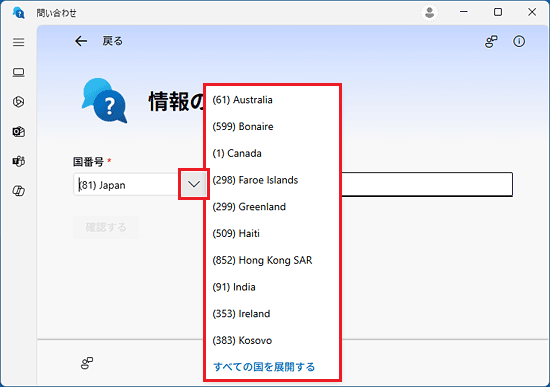
Task: Click the Teams sidebar icon
Action: coord(19,161)
